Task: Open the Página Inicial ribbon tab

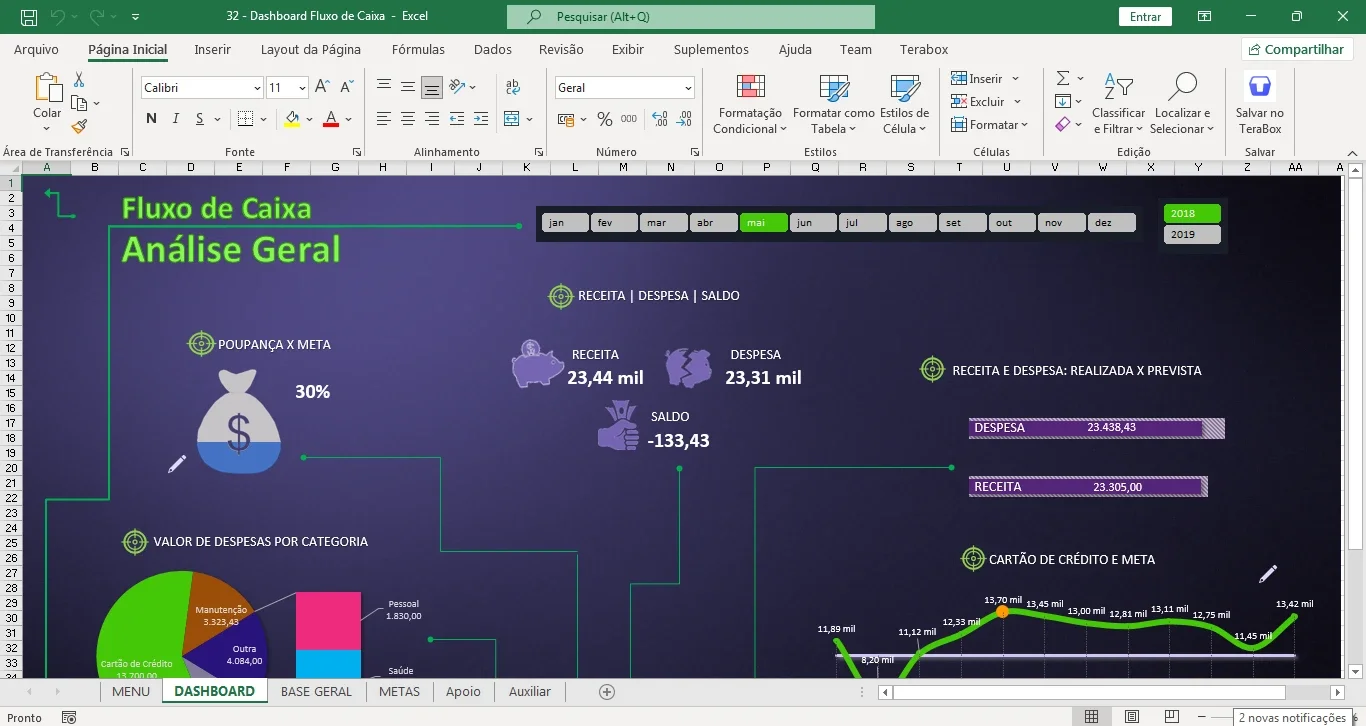Action: pos(127,50)
